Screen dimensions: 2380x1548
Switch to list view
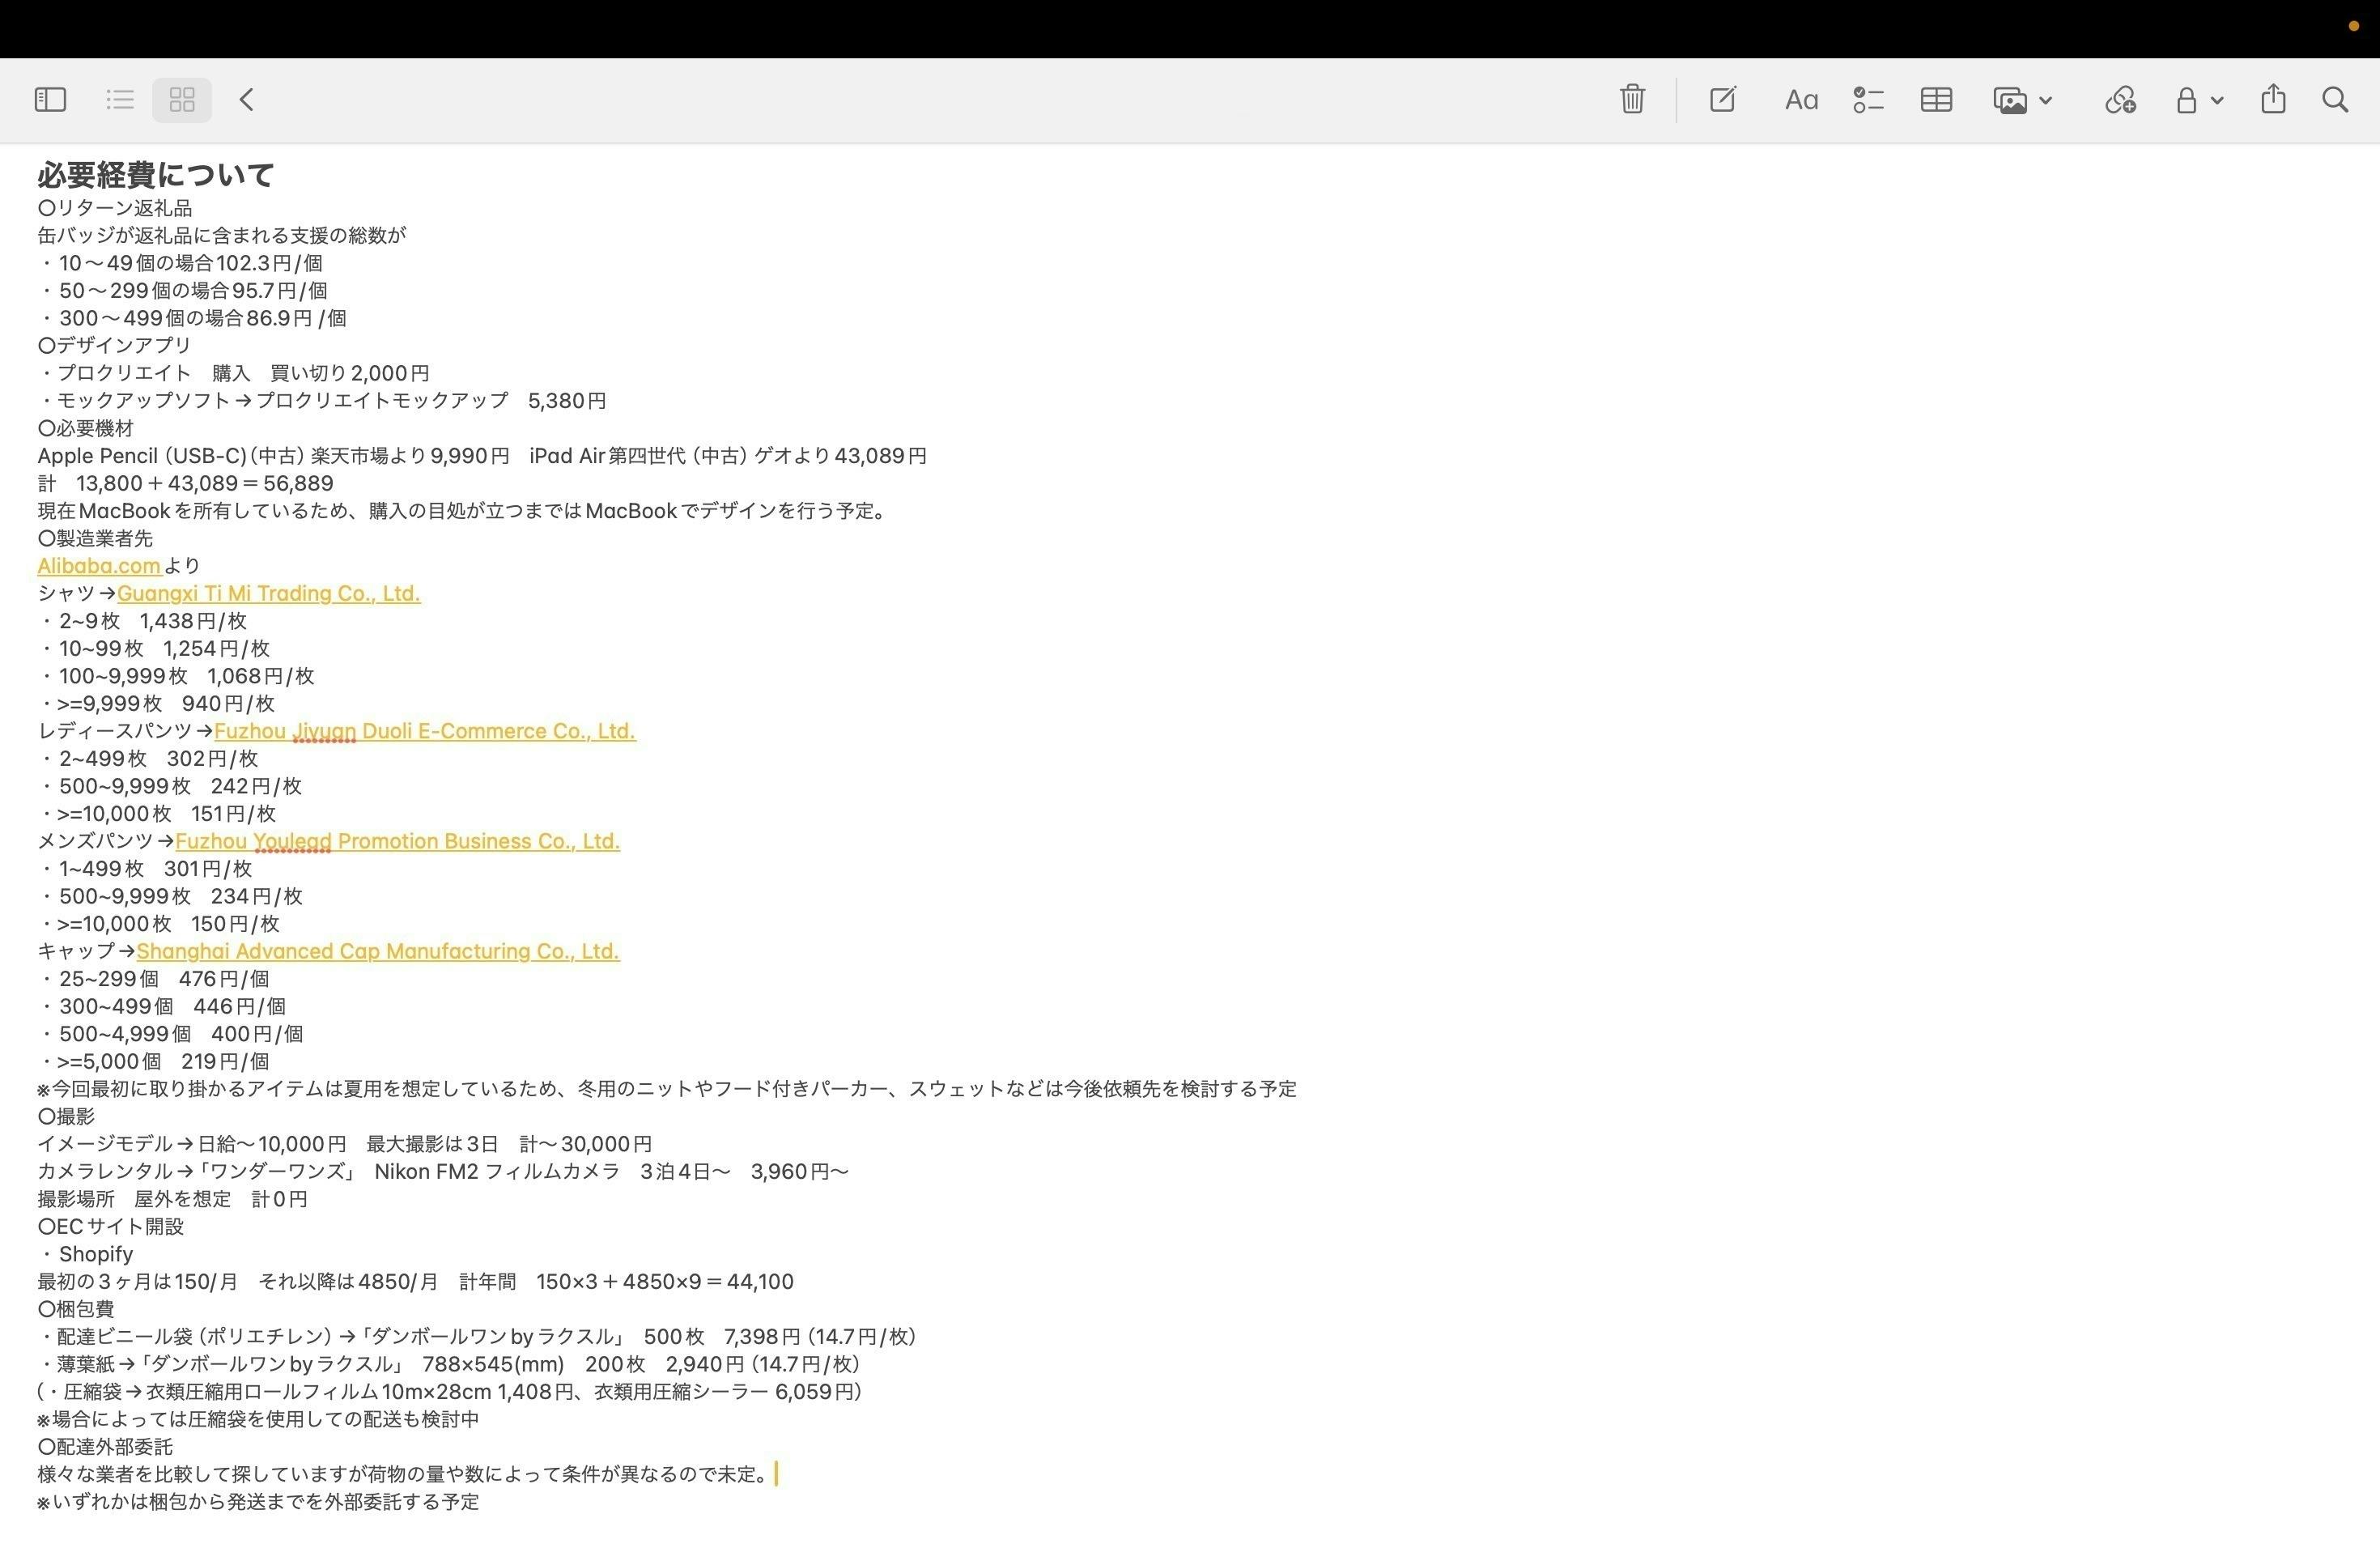[x=120, y=99]
